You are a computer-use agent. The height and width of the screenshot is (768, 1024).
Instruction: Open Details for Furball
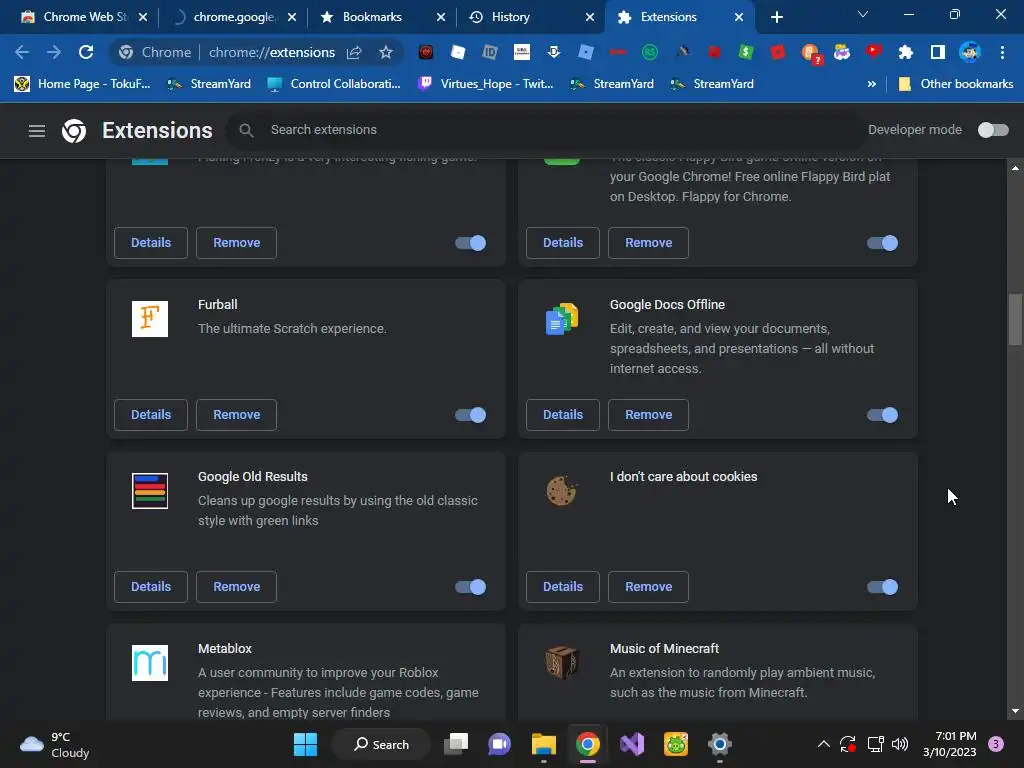tap(151, 415)
